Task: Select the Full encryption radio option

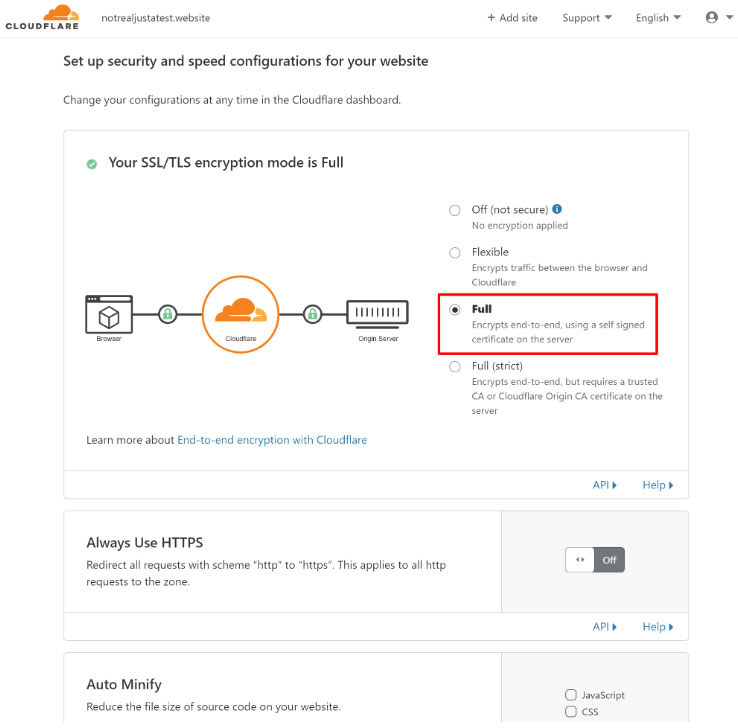Action: pyautogui.click(x=455, y=310)
